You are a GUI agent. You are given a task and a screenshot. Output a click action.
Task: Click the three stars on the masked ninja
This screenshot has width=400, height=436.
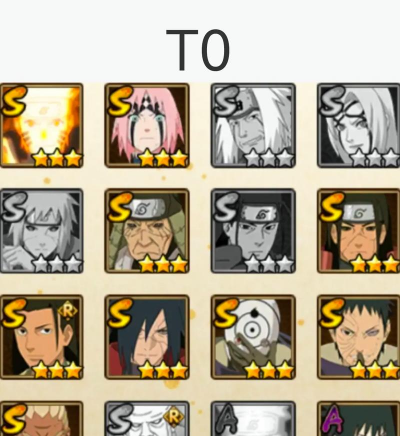point(269,371)
